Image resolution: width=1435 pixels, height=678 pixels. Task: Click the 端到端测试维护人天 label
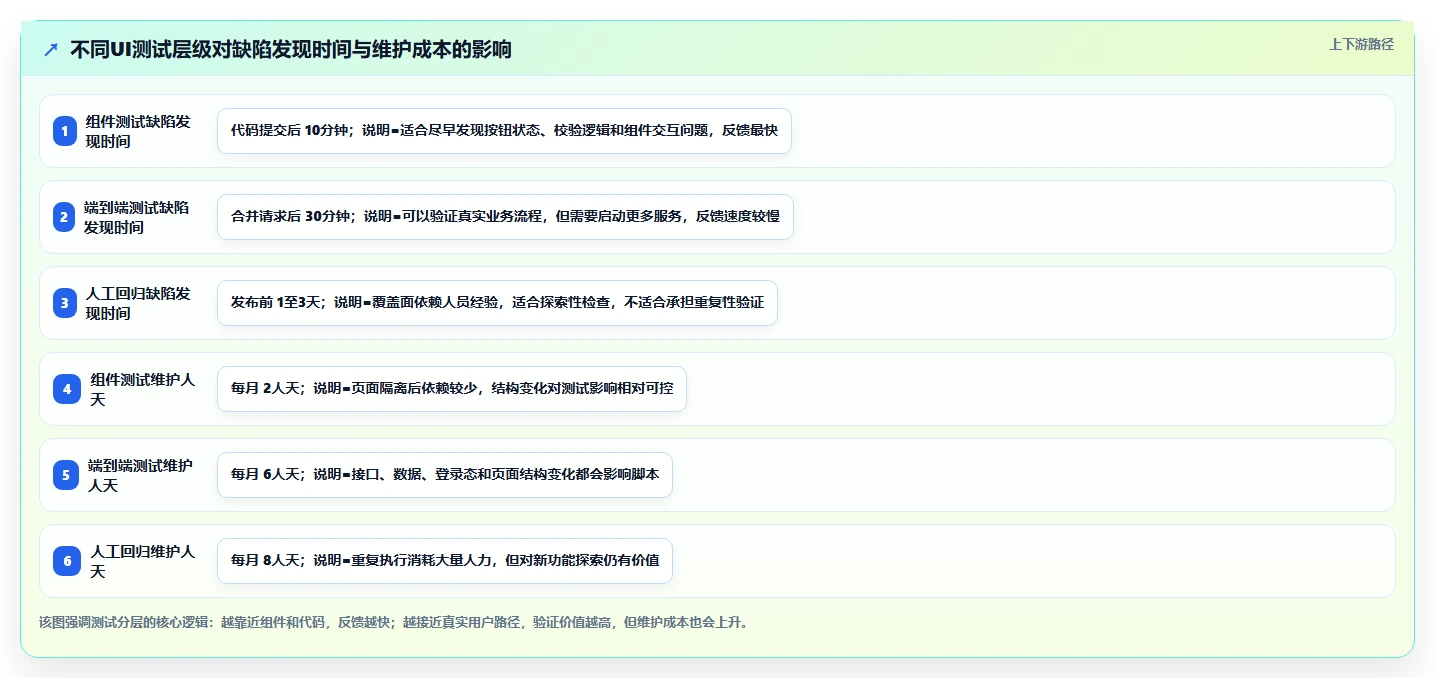tap(140, 475)
